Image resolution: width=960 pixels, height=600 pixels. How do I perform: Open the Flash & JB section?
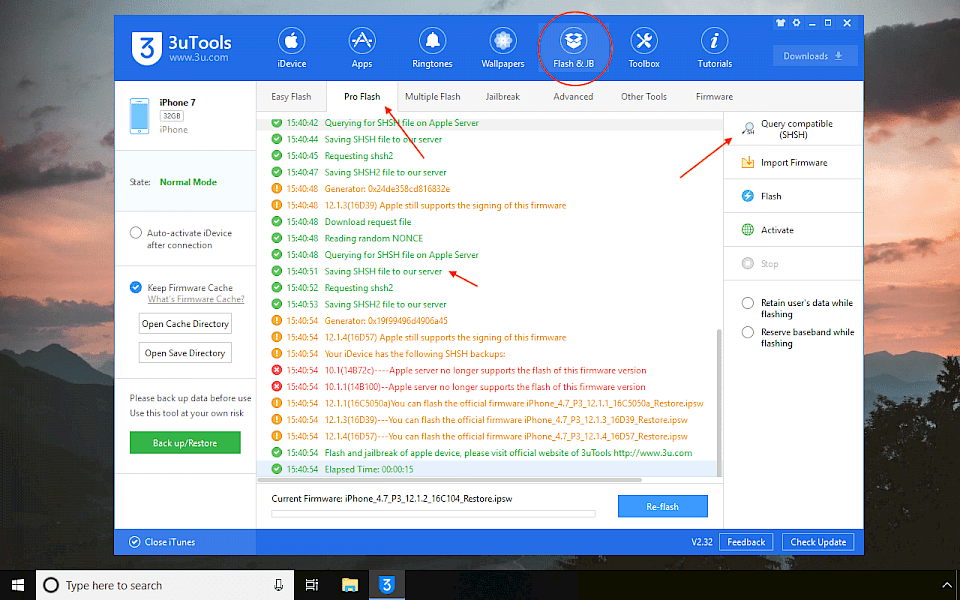(x=574, y=48)
